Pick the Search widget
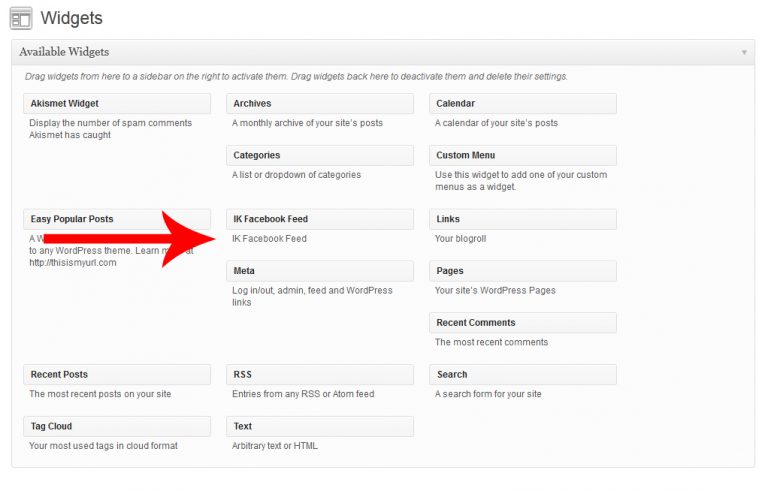The width and height of the screenshot is (768, 491). click(523, 375)
